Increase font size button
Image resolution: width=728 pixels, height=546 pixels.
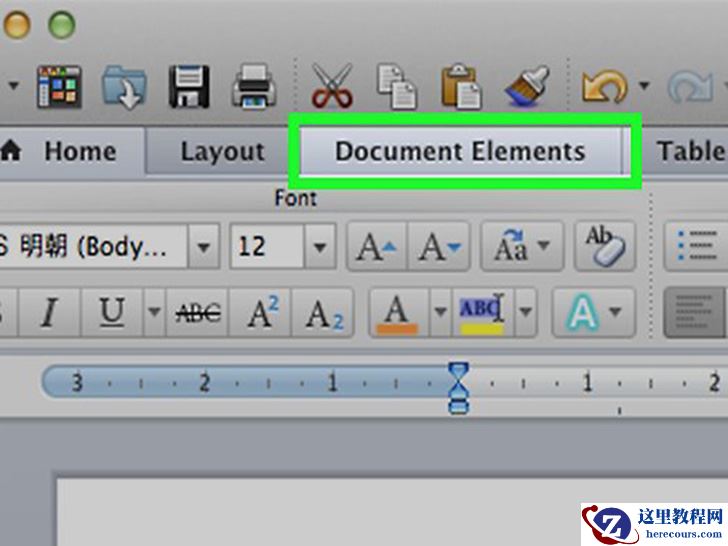[377, 247]
